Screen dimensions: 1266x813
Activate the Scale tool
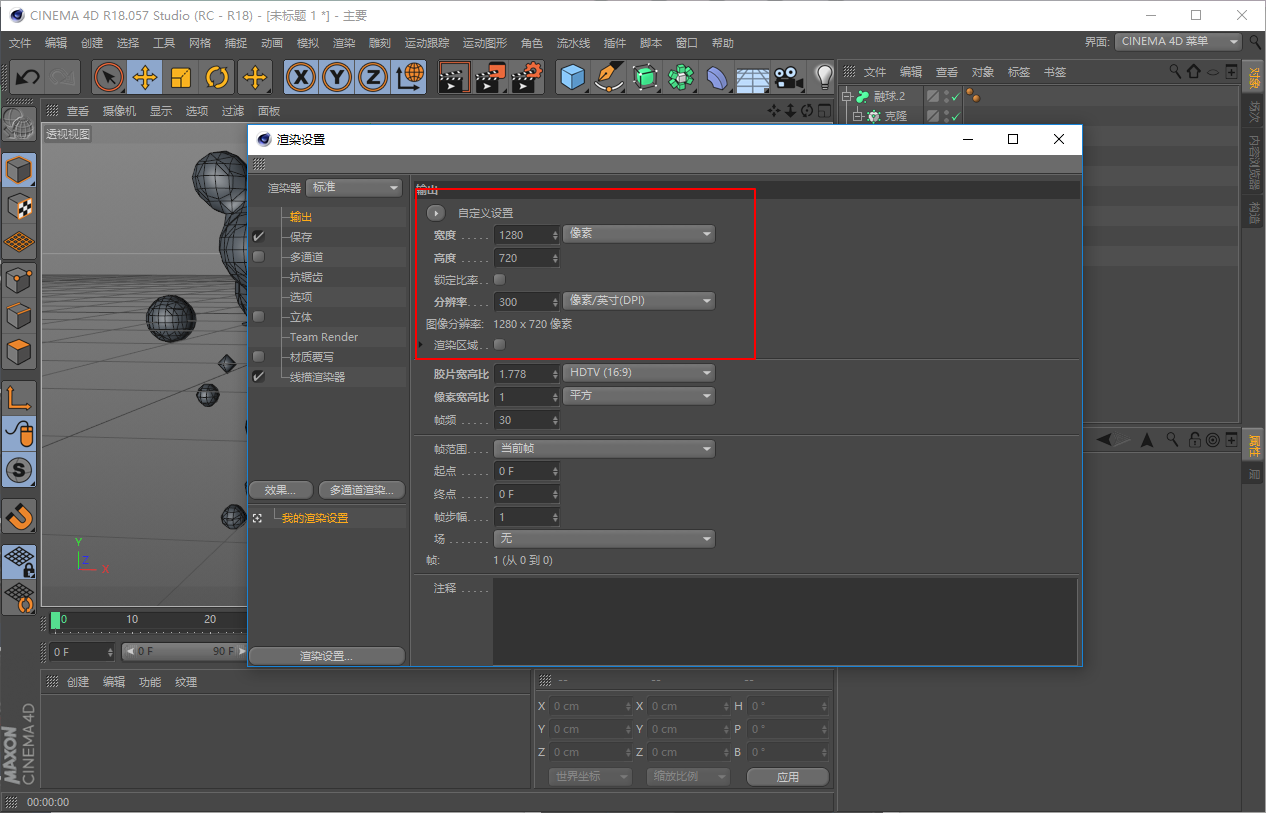pyautogui.click(x=181, y=77)
